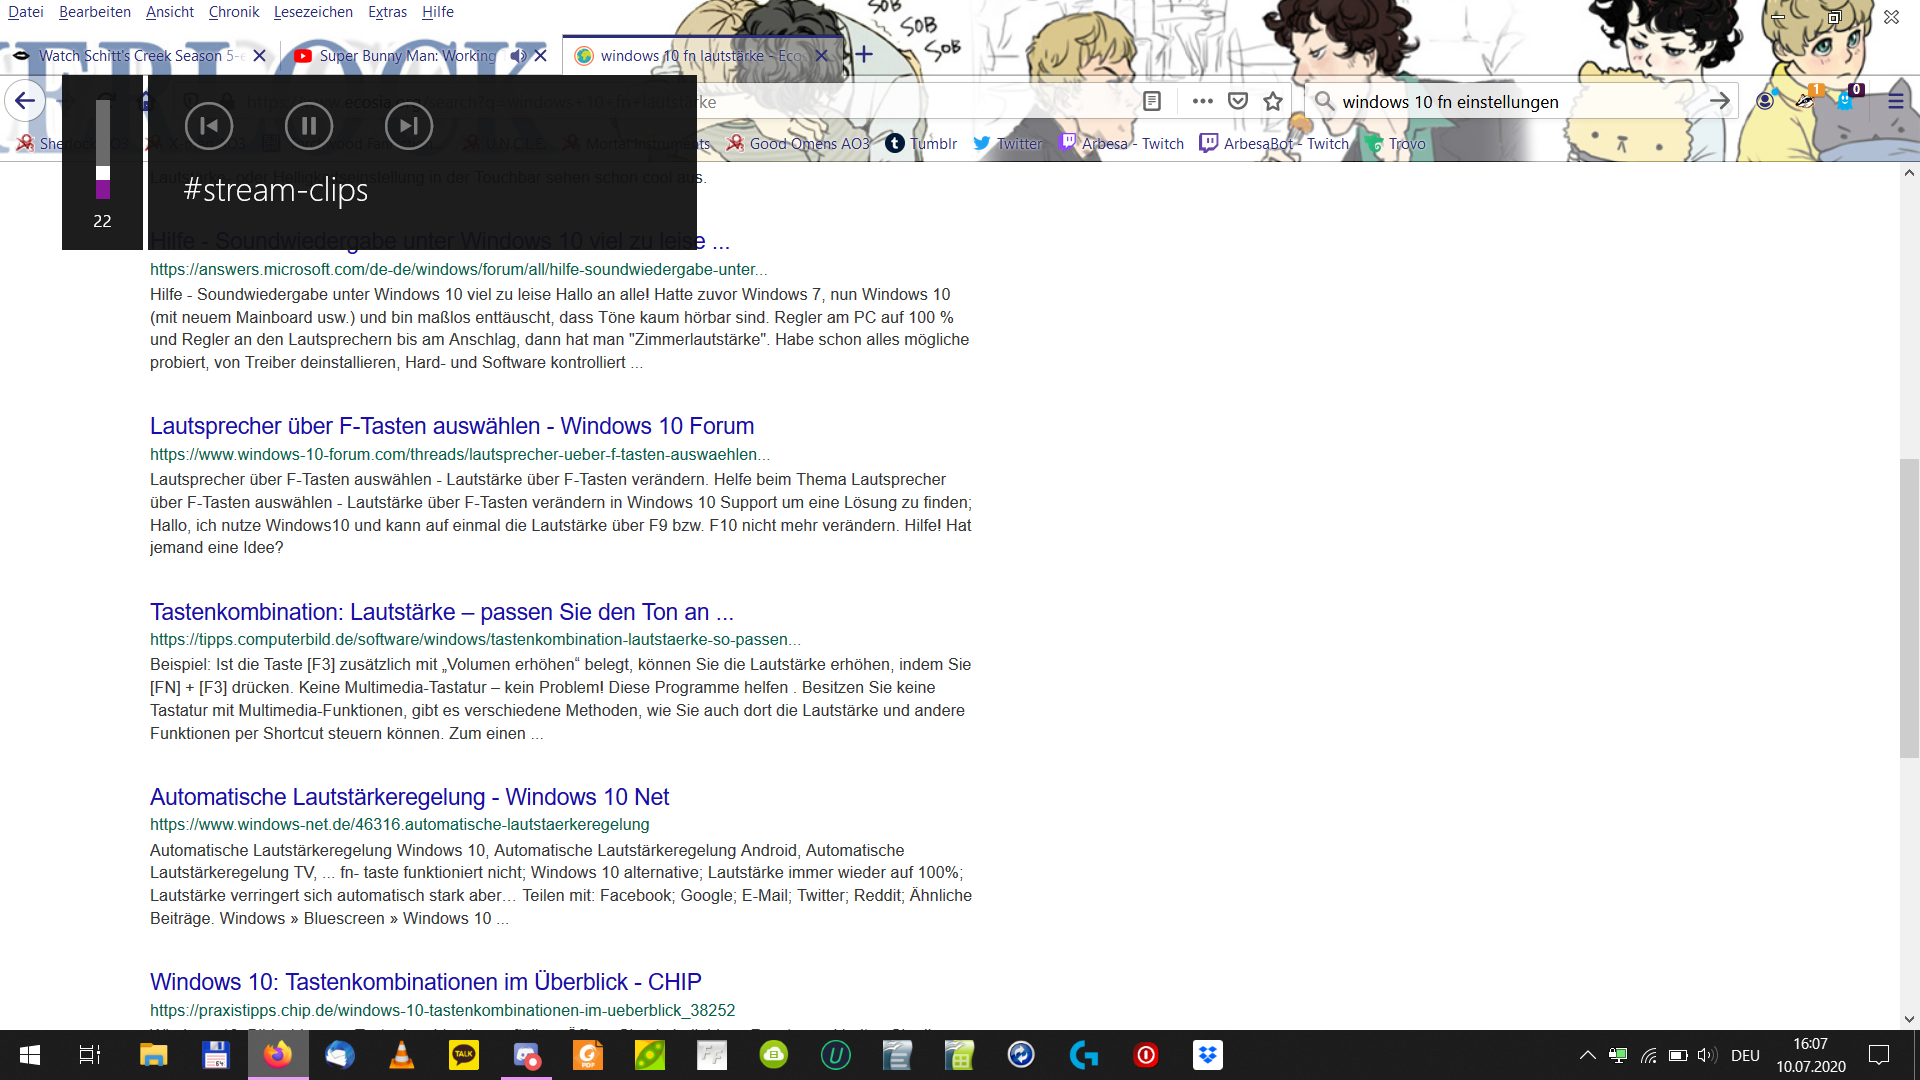Open KakaoTalk from taskbar

pyautogui.click(x=464, y=1055)
